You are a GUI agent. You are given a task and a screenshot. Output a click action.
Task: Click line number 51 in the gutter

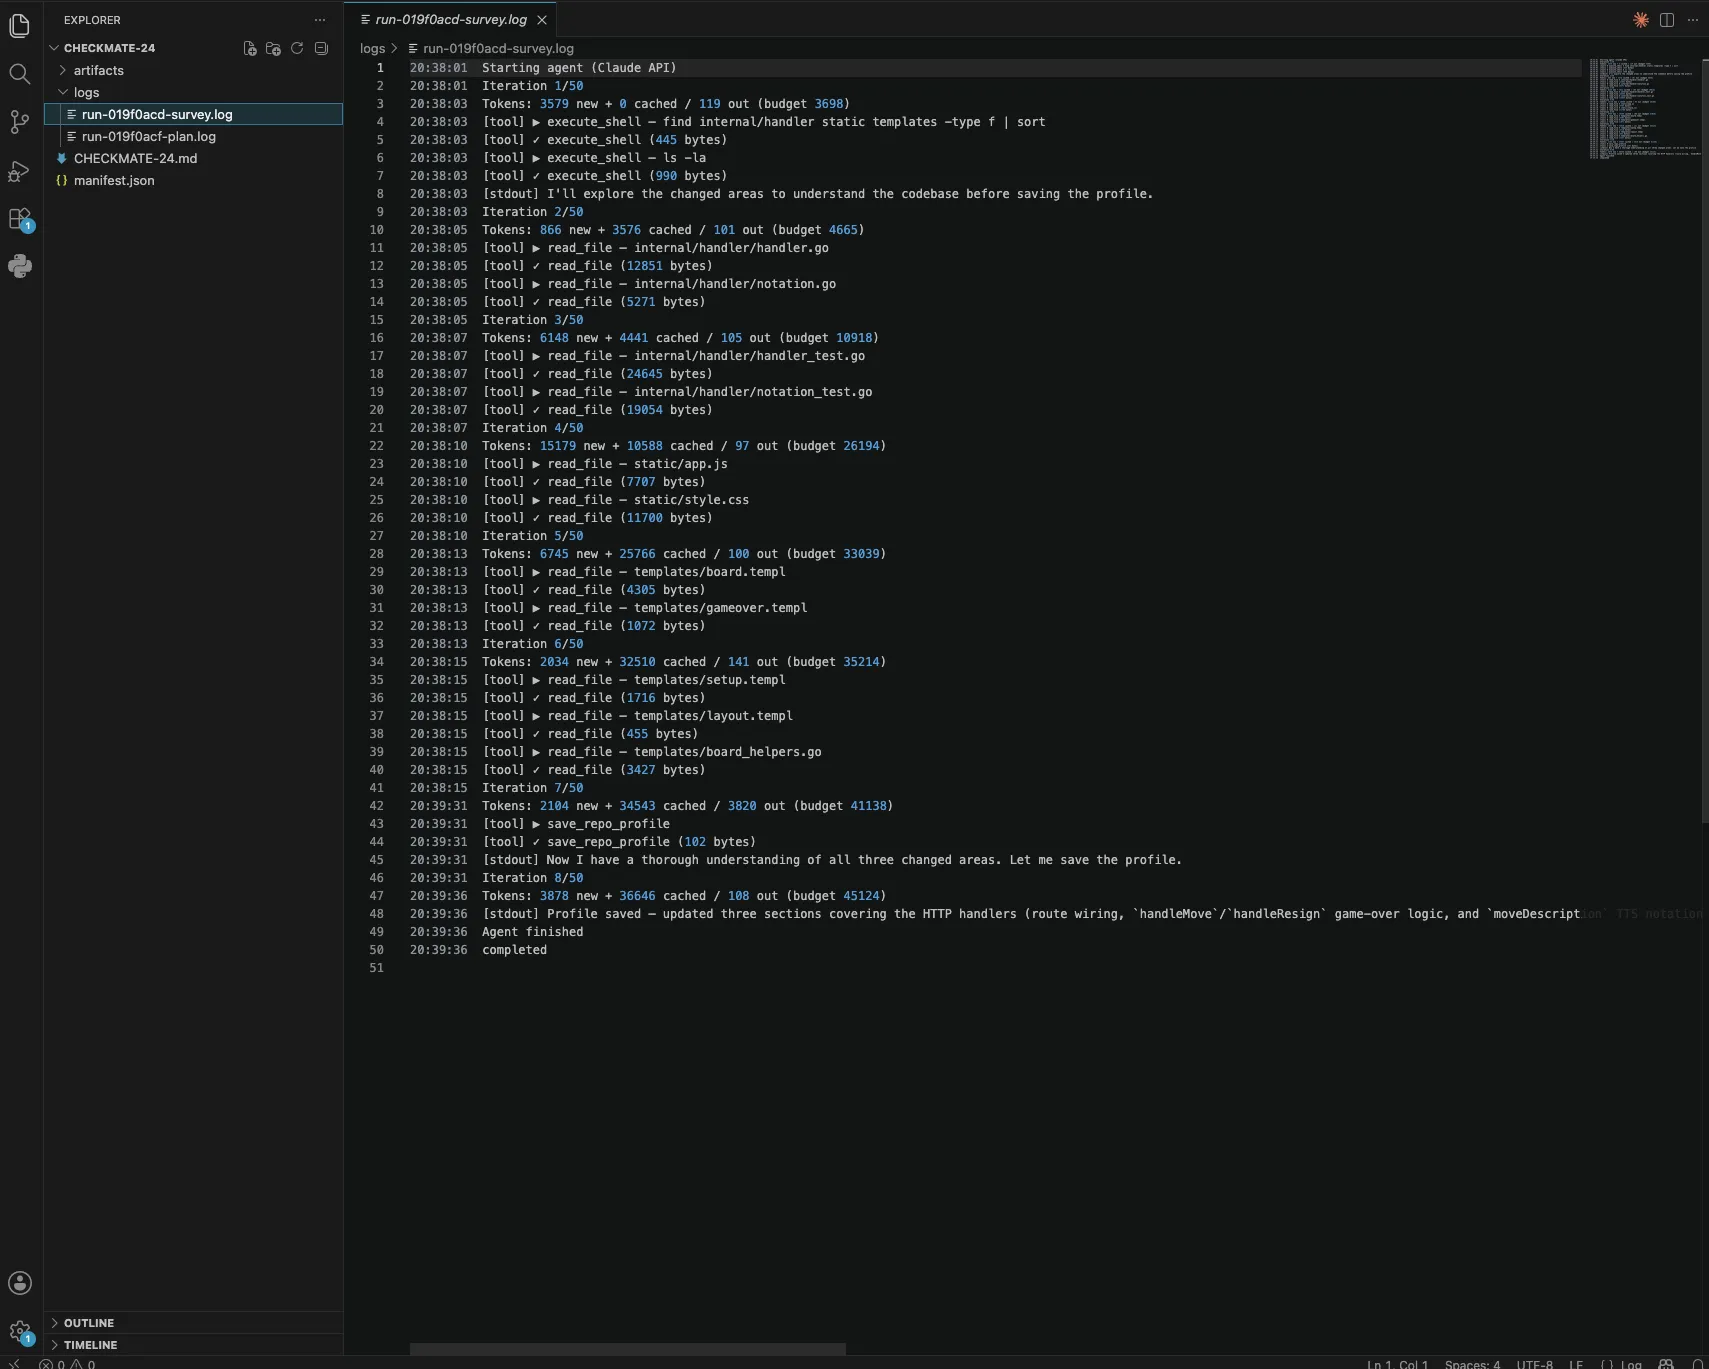pos(376,968)
